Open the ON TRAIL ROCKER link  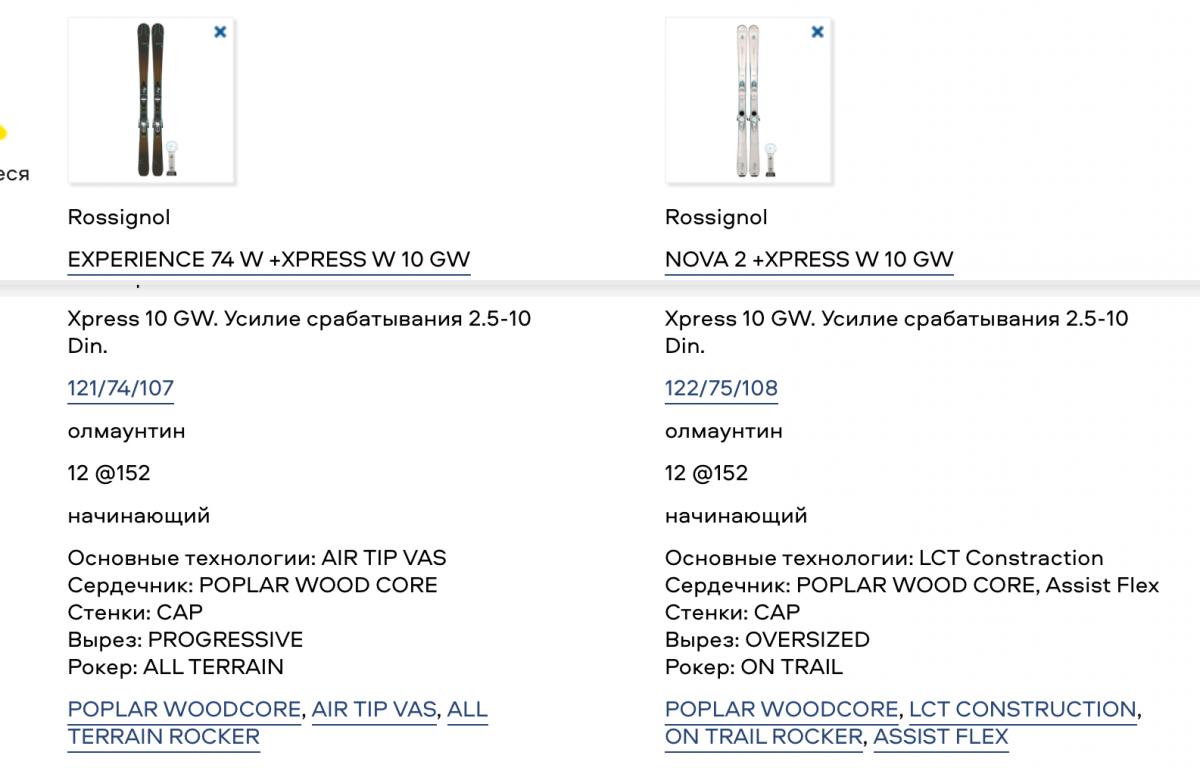(763, 738)
